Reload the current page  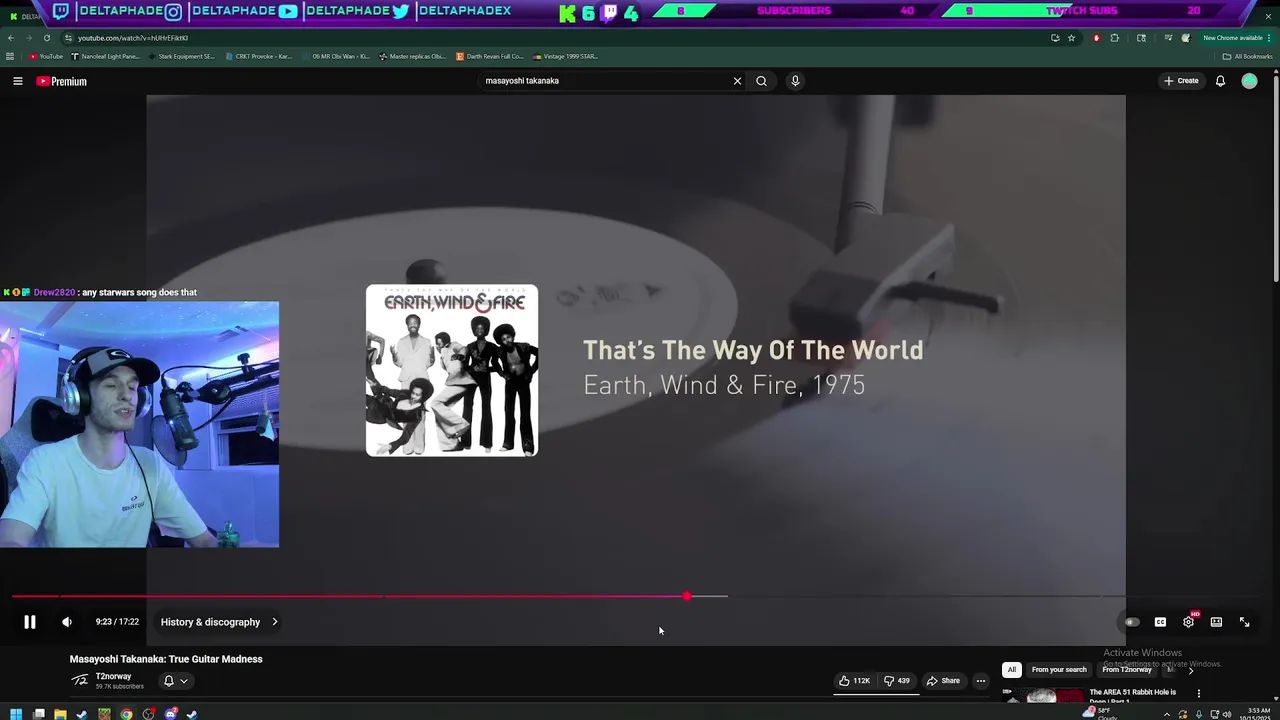[x=47, y=38]
